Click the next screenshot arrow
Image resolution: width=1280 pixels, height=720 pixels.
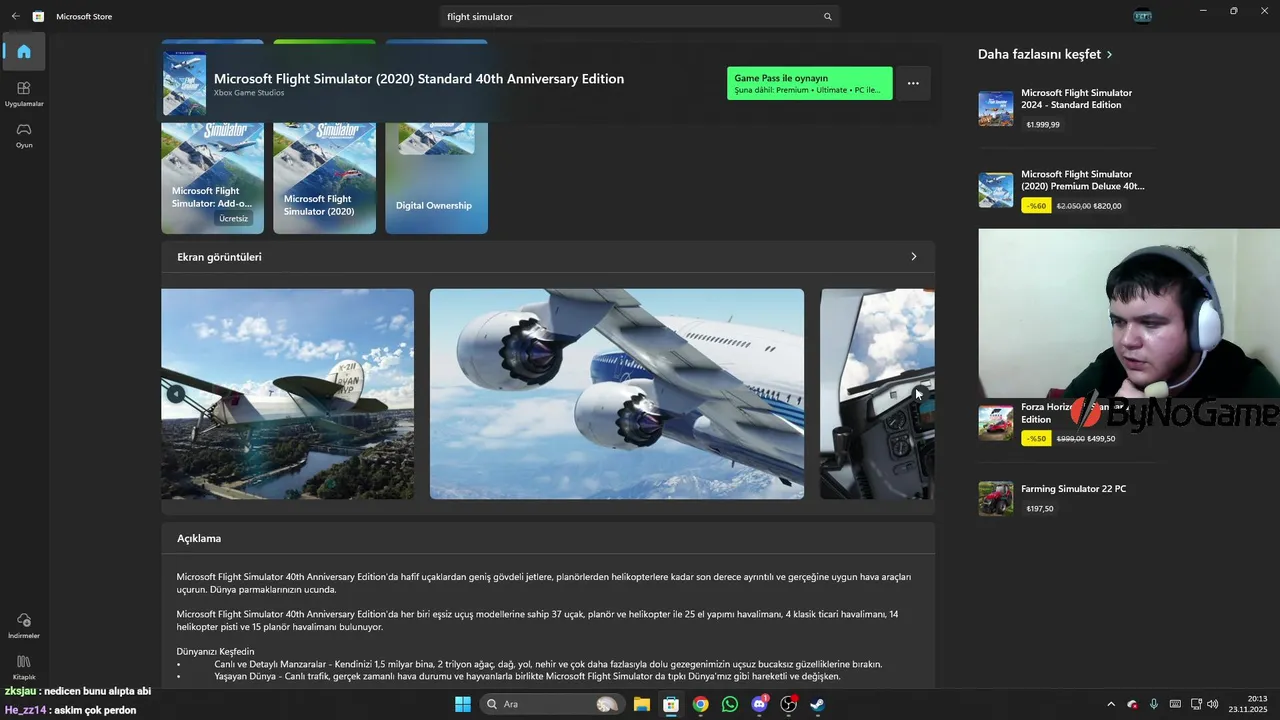922,394
